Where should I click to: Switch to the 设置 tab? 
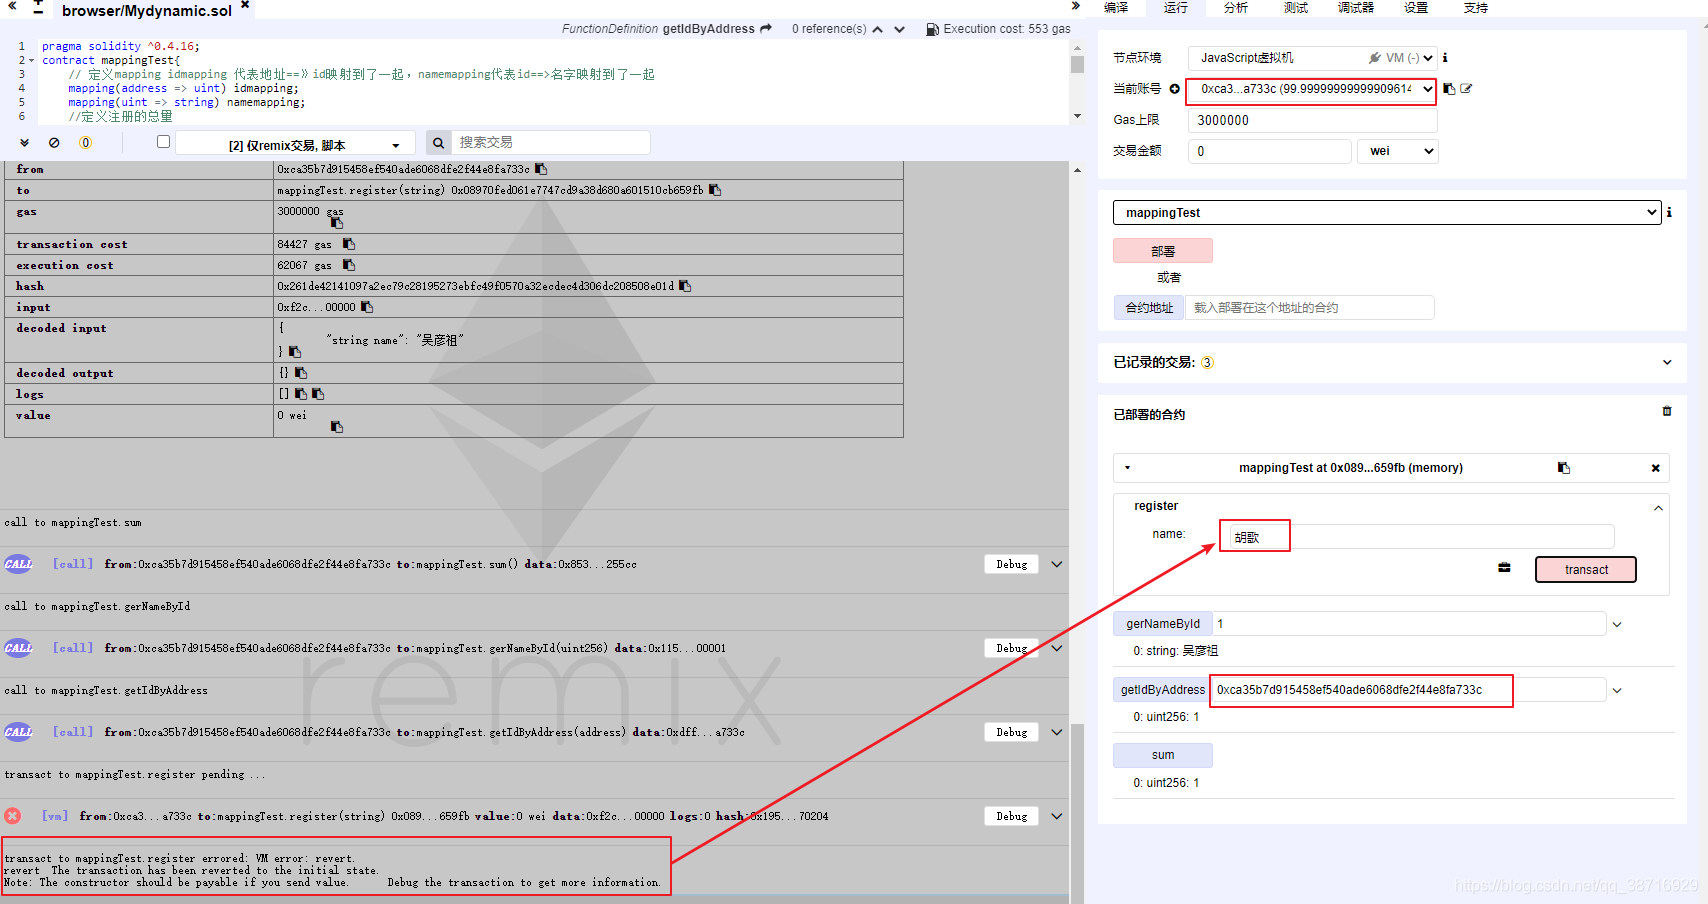click(x=1416, y=7)
